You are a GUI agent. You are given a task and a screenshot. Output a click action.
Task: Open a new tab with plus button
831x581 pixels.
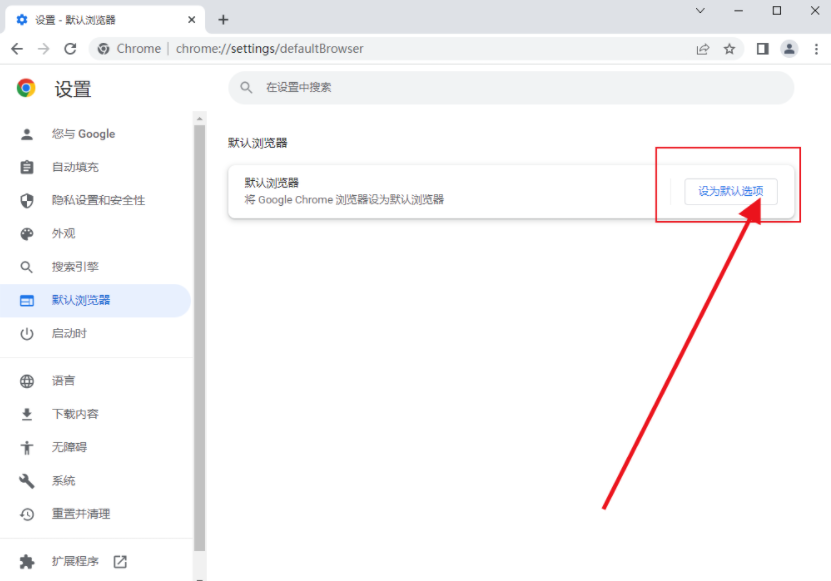223,20
